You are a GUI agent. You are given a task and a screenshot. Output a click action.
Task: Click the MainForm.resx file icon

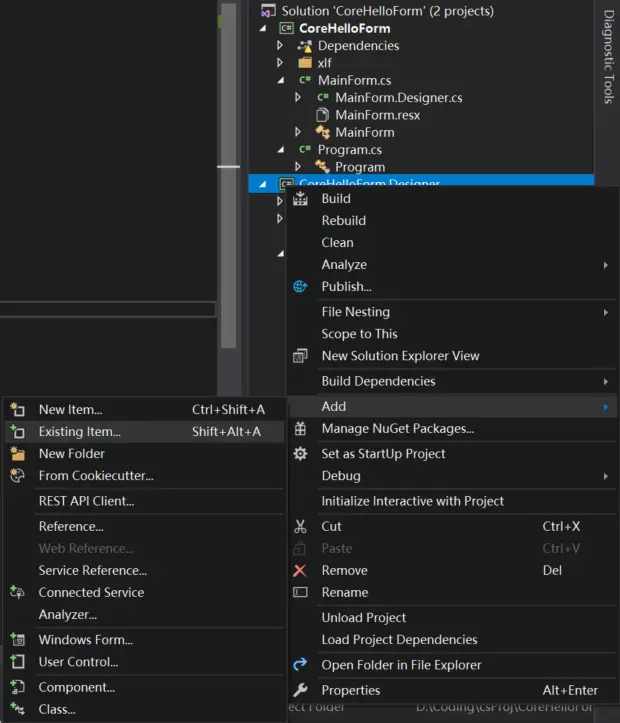tap(322, 115)
